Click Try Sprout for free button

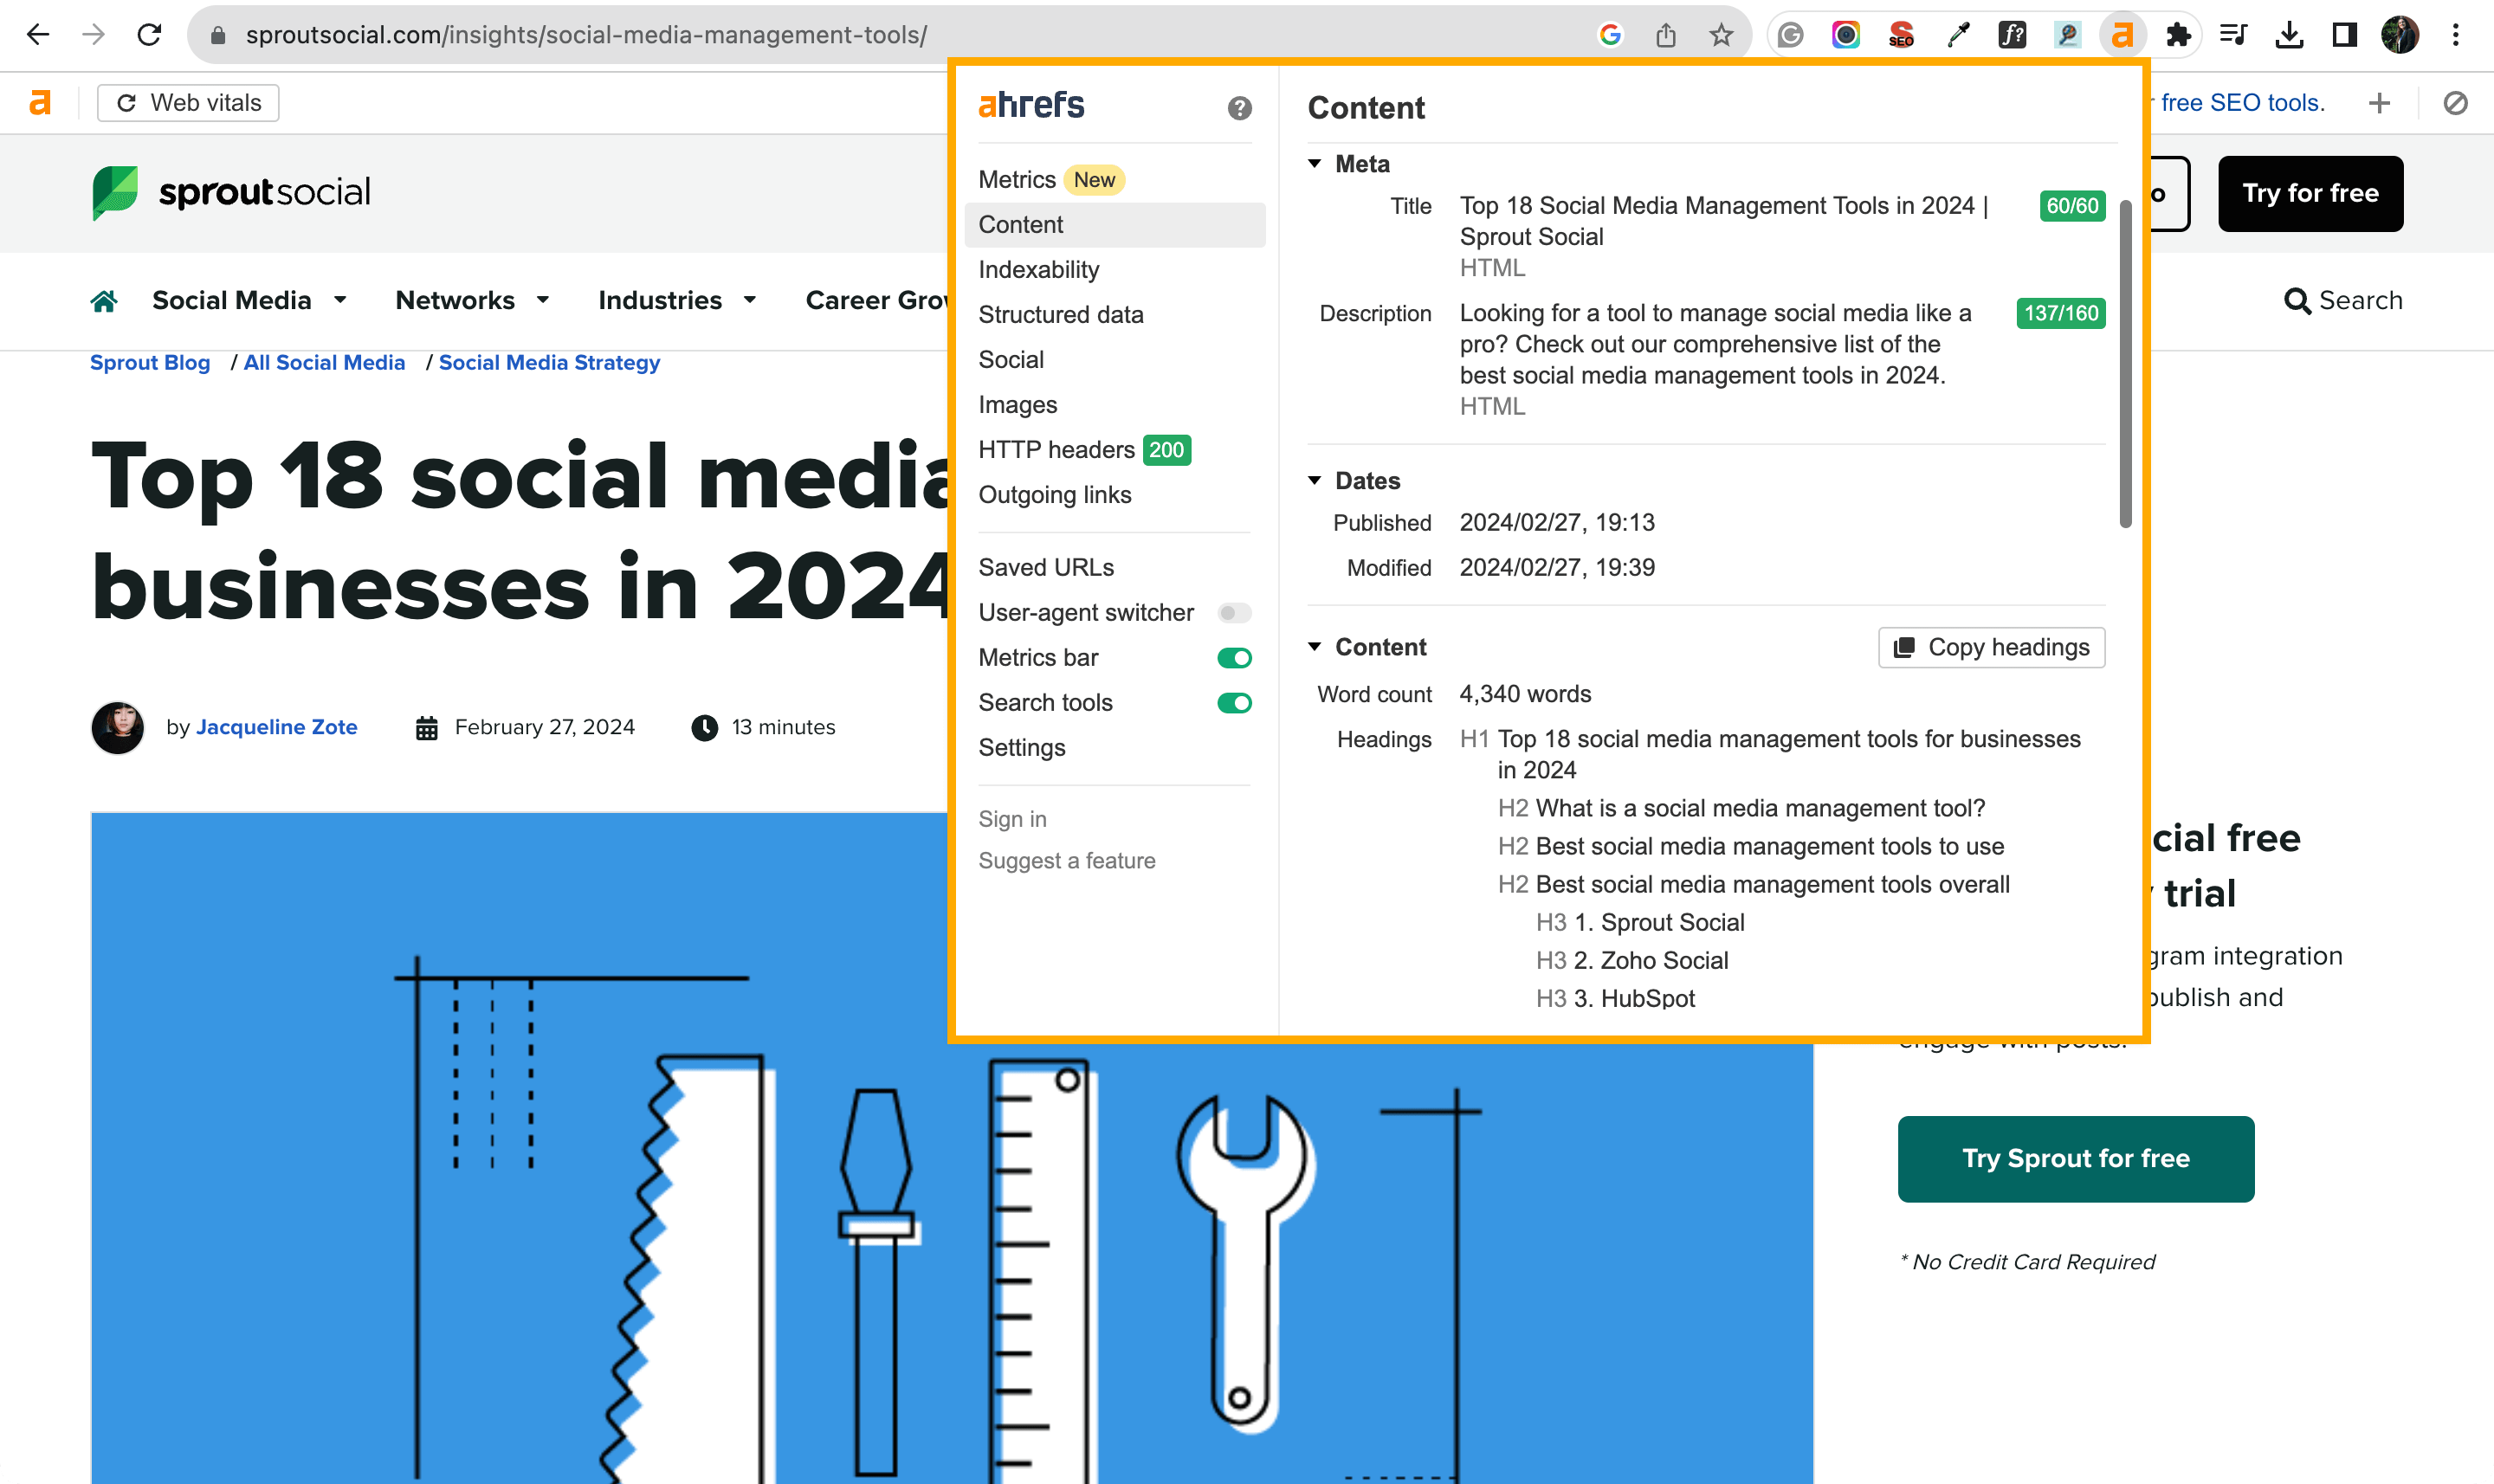click(x=2075, y=1158)
